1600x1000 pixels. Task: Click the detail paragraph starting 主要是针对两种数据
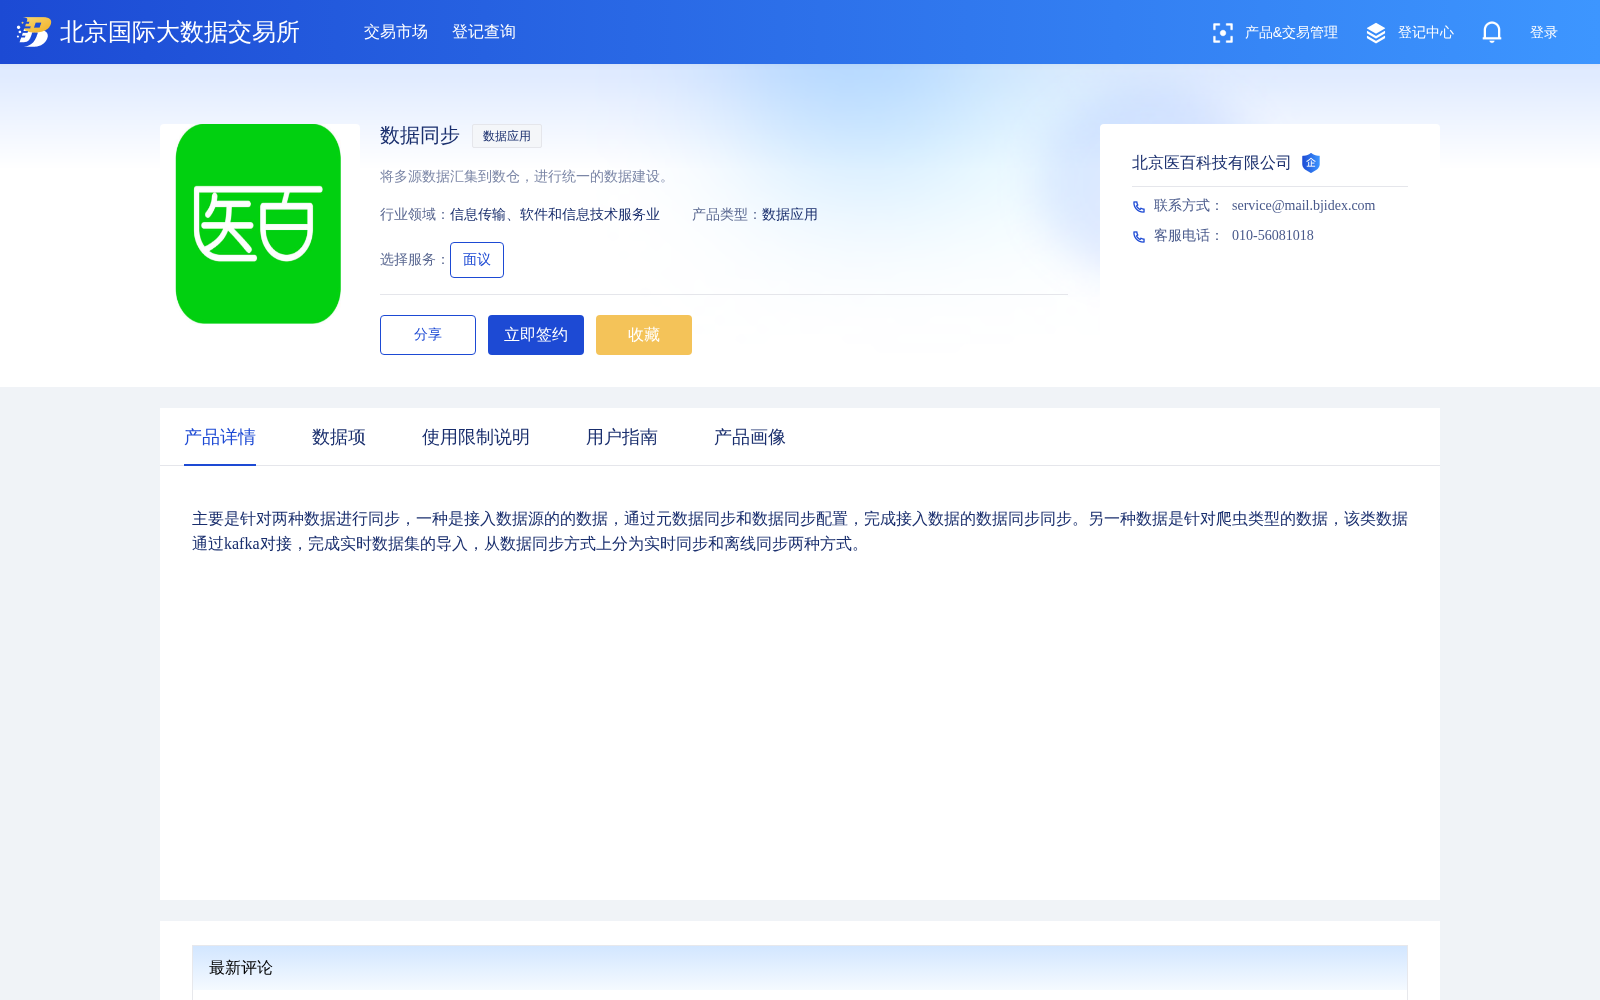(x=800, y=531)
